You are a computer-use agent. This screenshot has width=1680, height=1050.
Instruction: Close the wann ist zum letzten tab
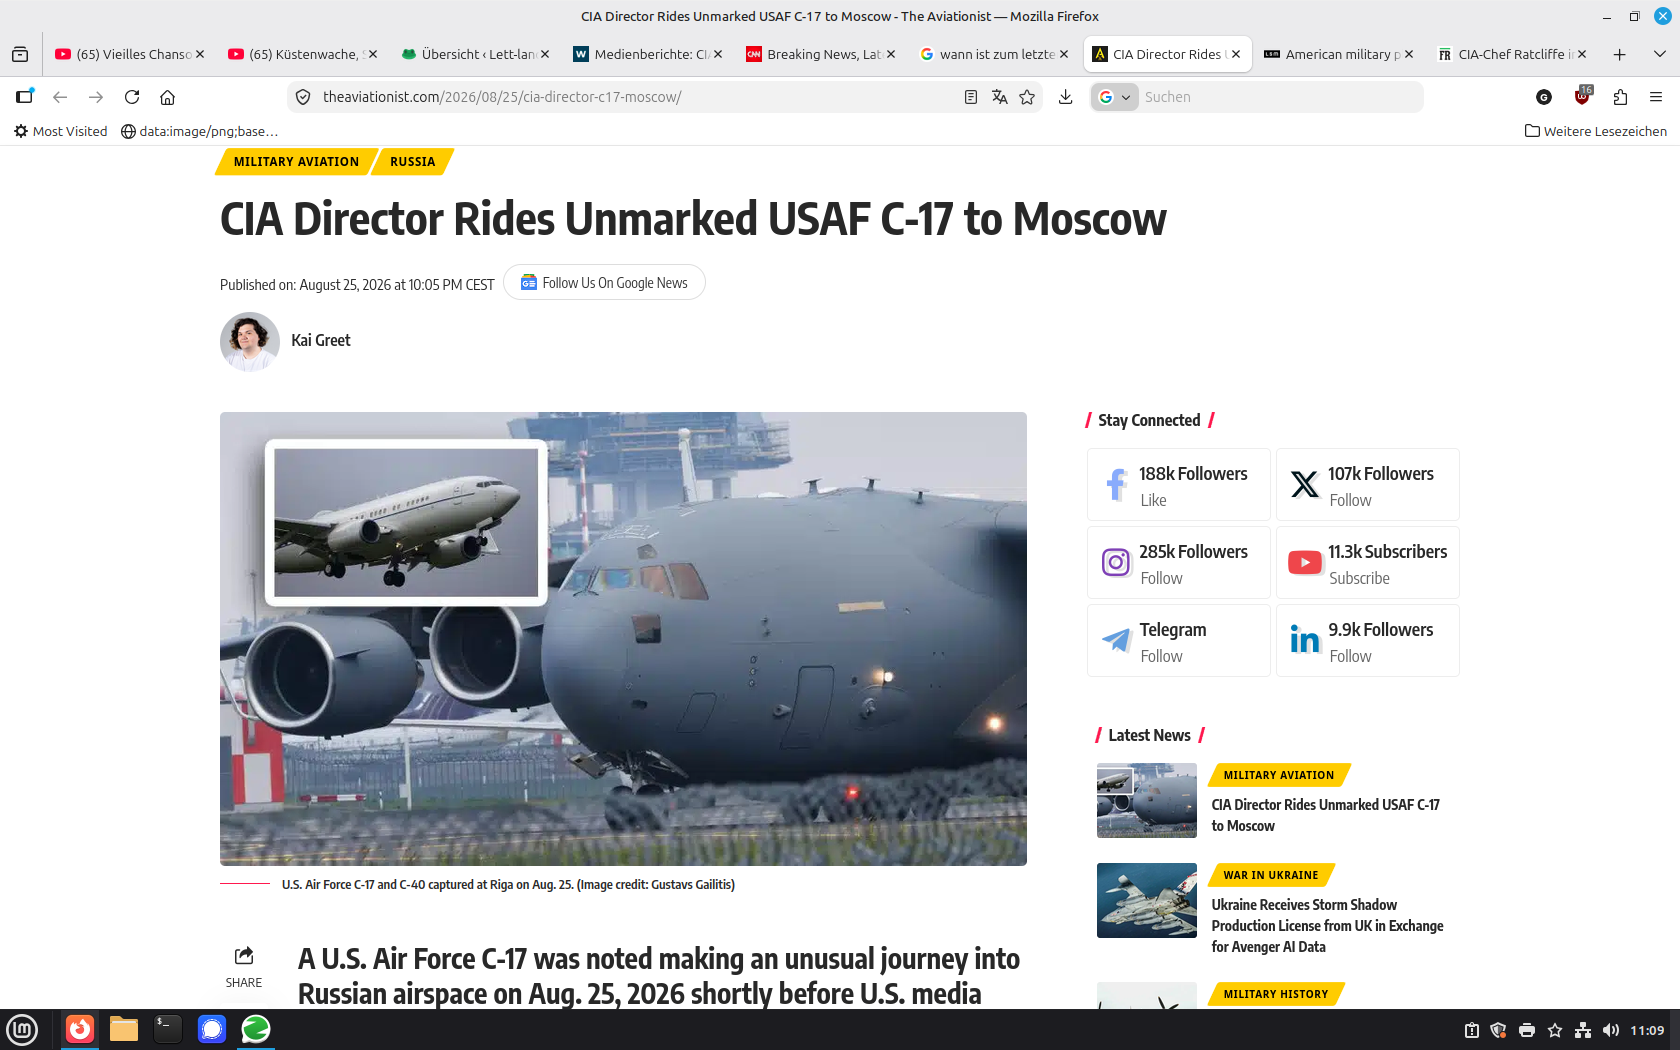pyautogui.click(x=1064, y=54)
